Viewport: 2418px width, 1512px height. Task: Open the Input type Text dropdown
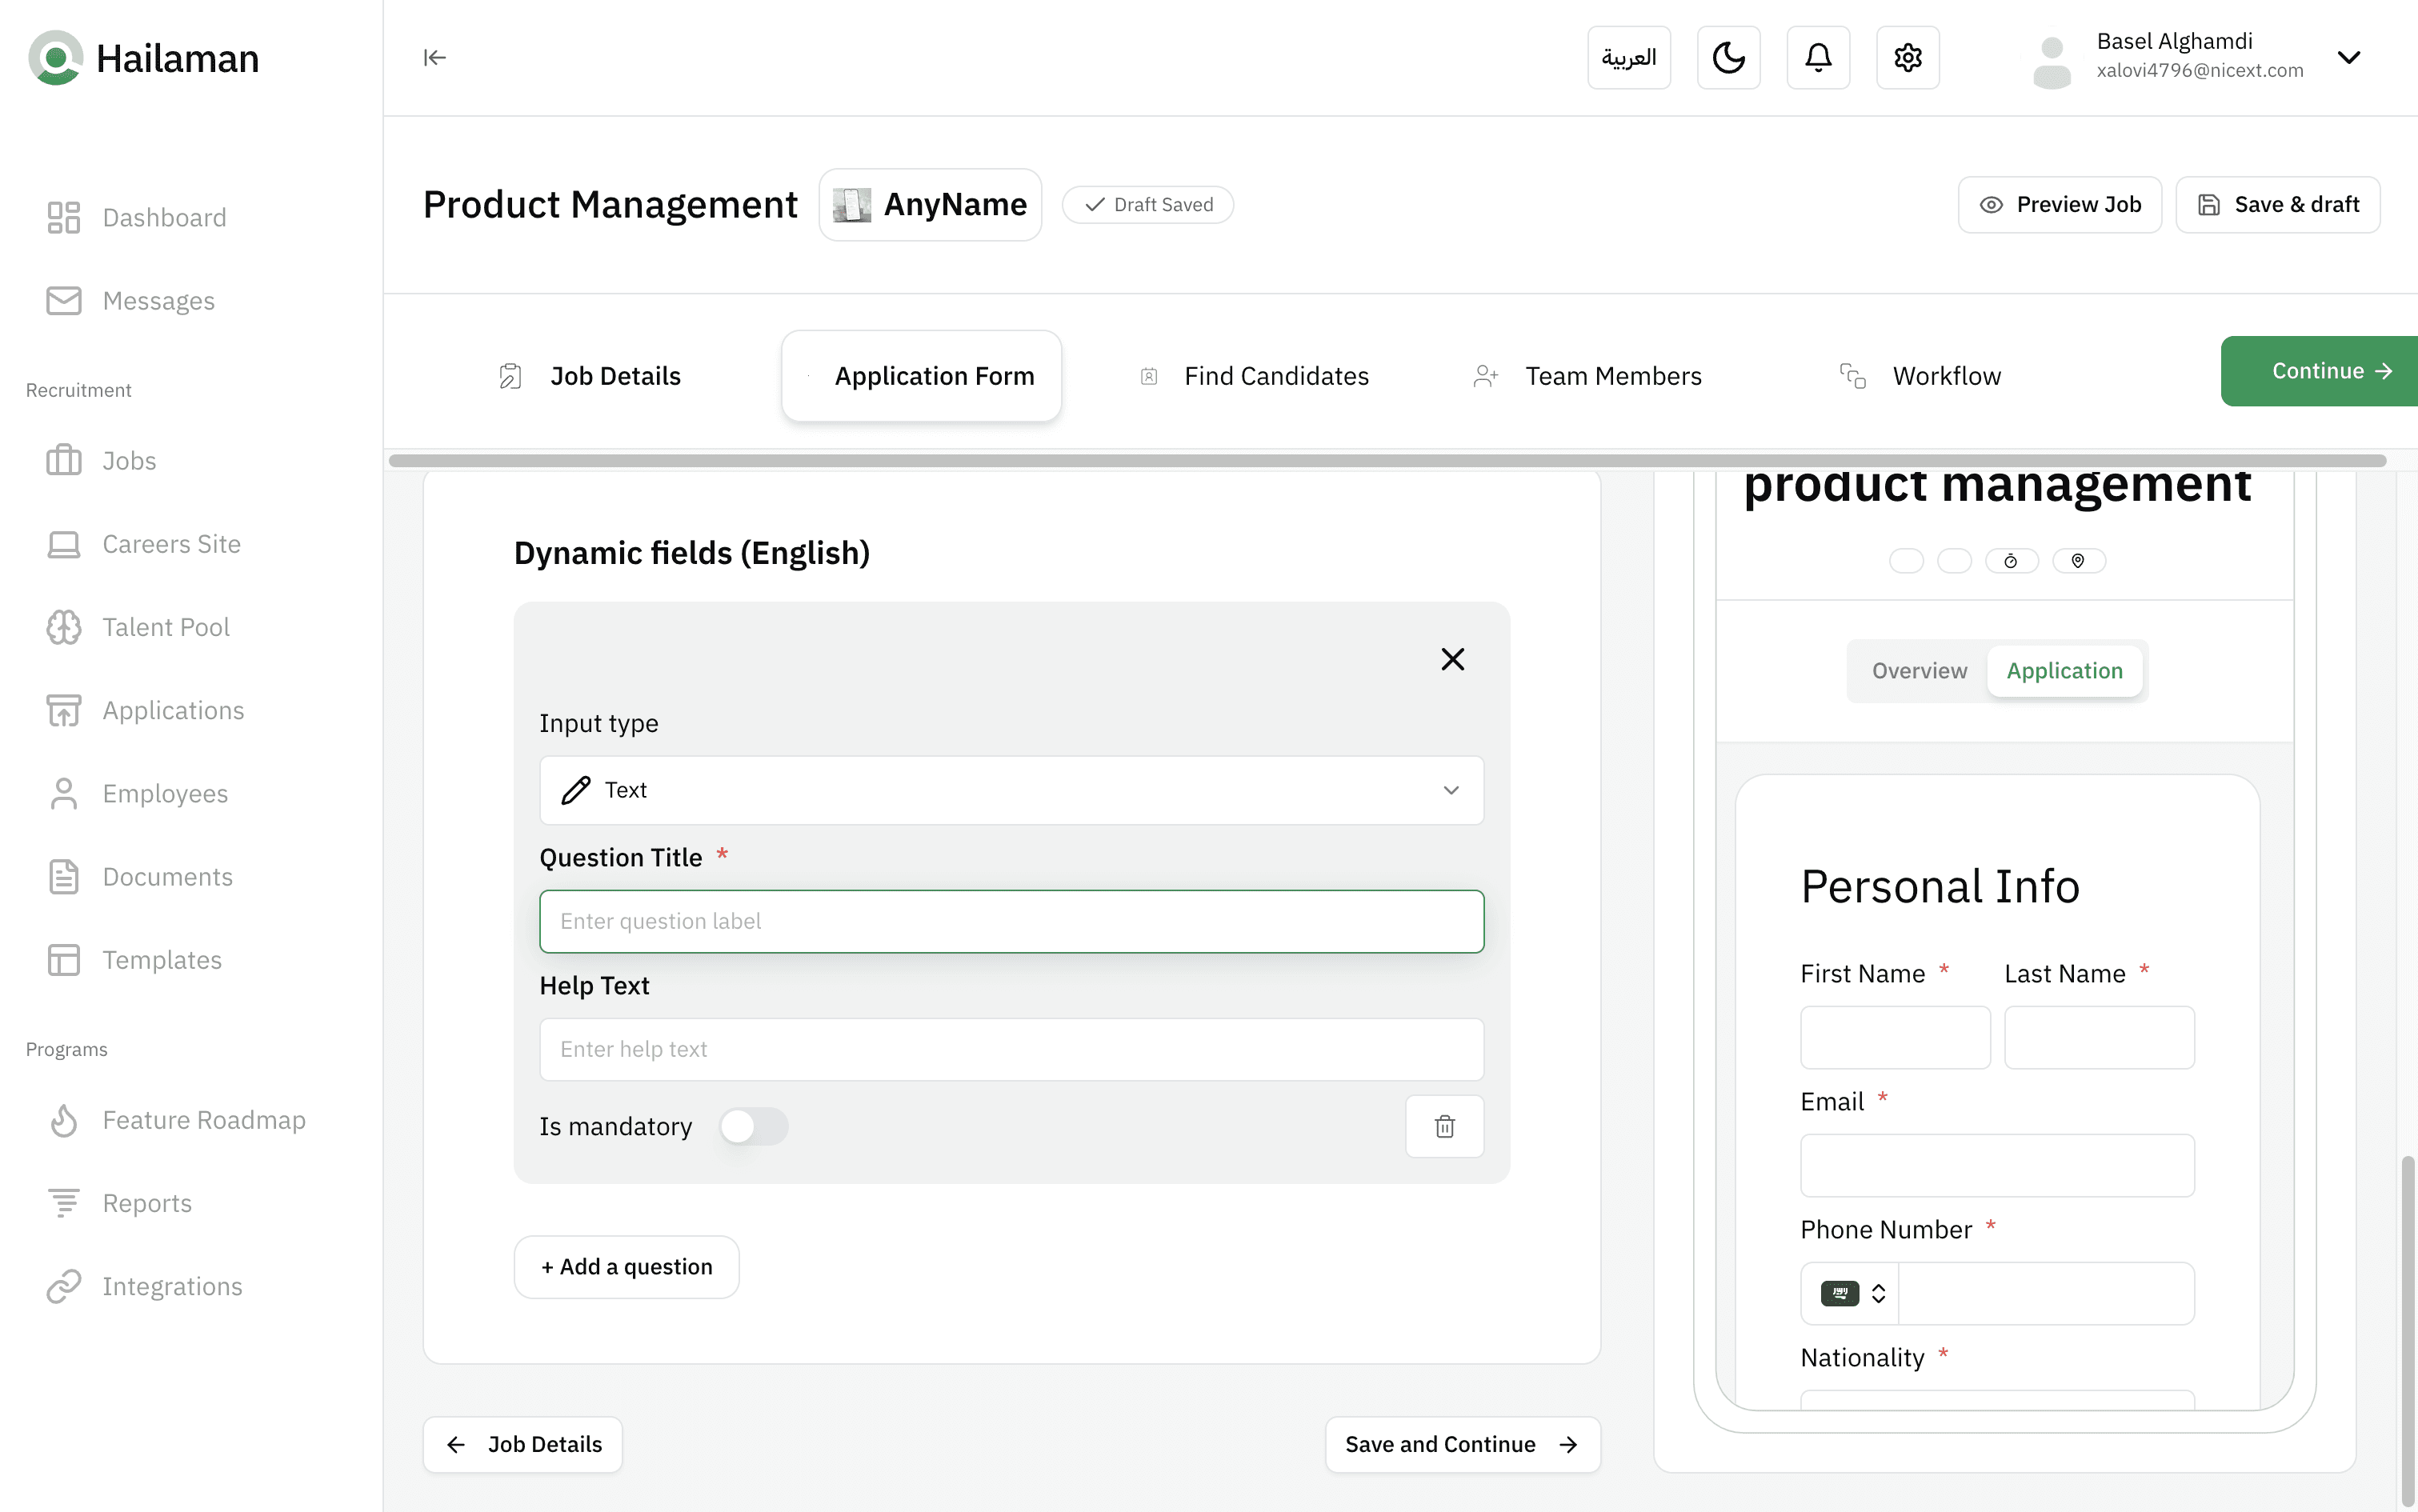click(1011, 790)
